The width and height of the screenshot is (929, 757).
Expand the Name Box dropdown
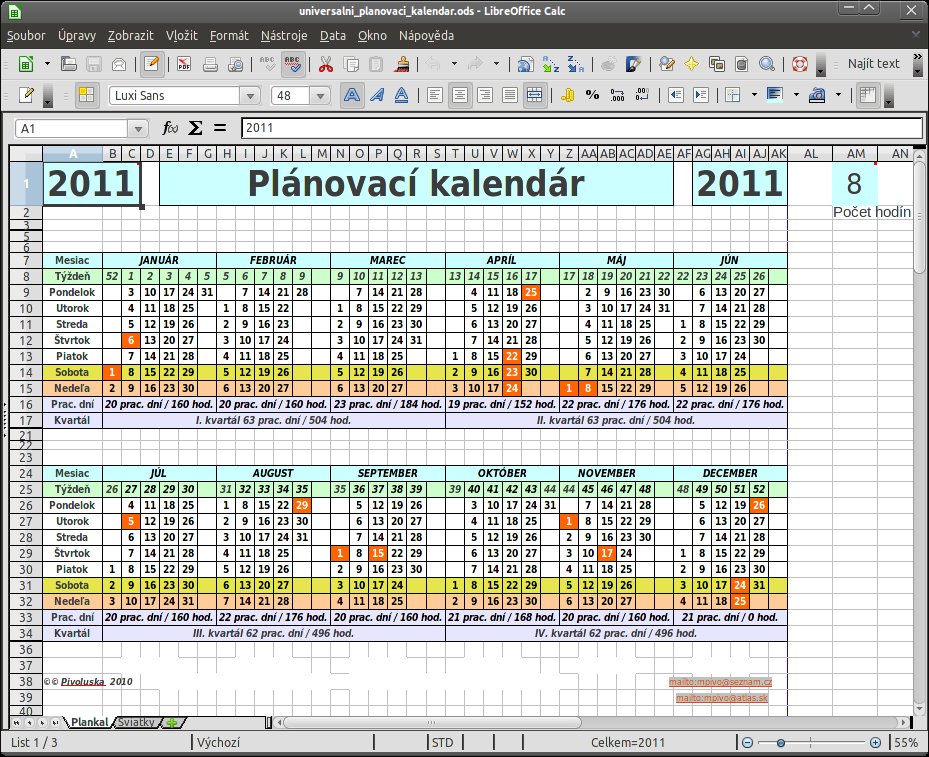tap(137, 129)
